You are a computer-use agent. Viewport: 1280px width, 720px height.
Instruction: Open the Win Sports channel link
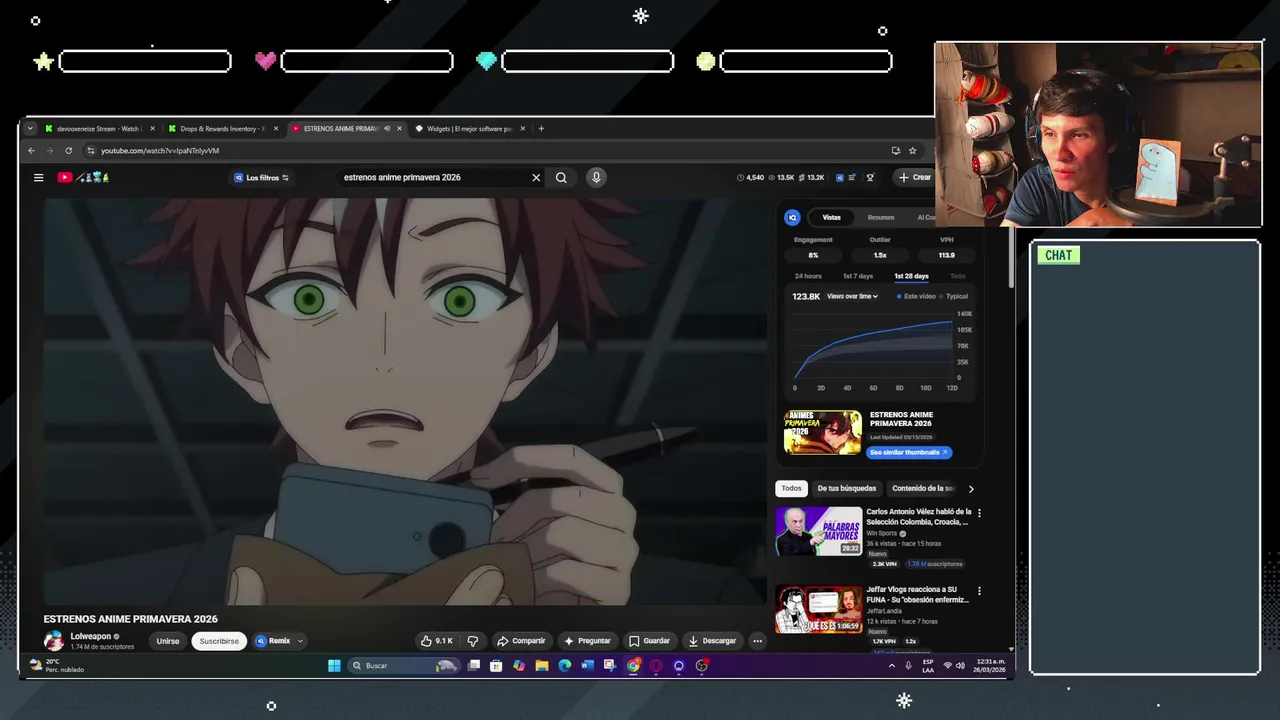tap(884, 533)
